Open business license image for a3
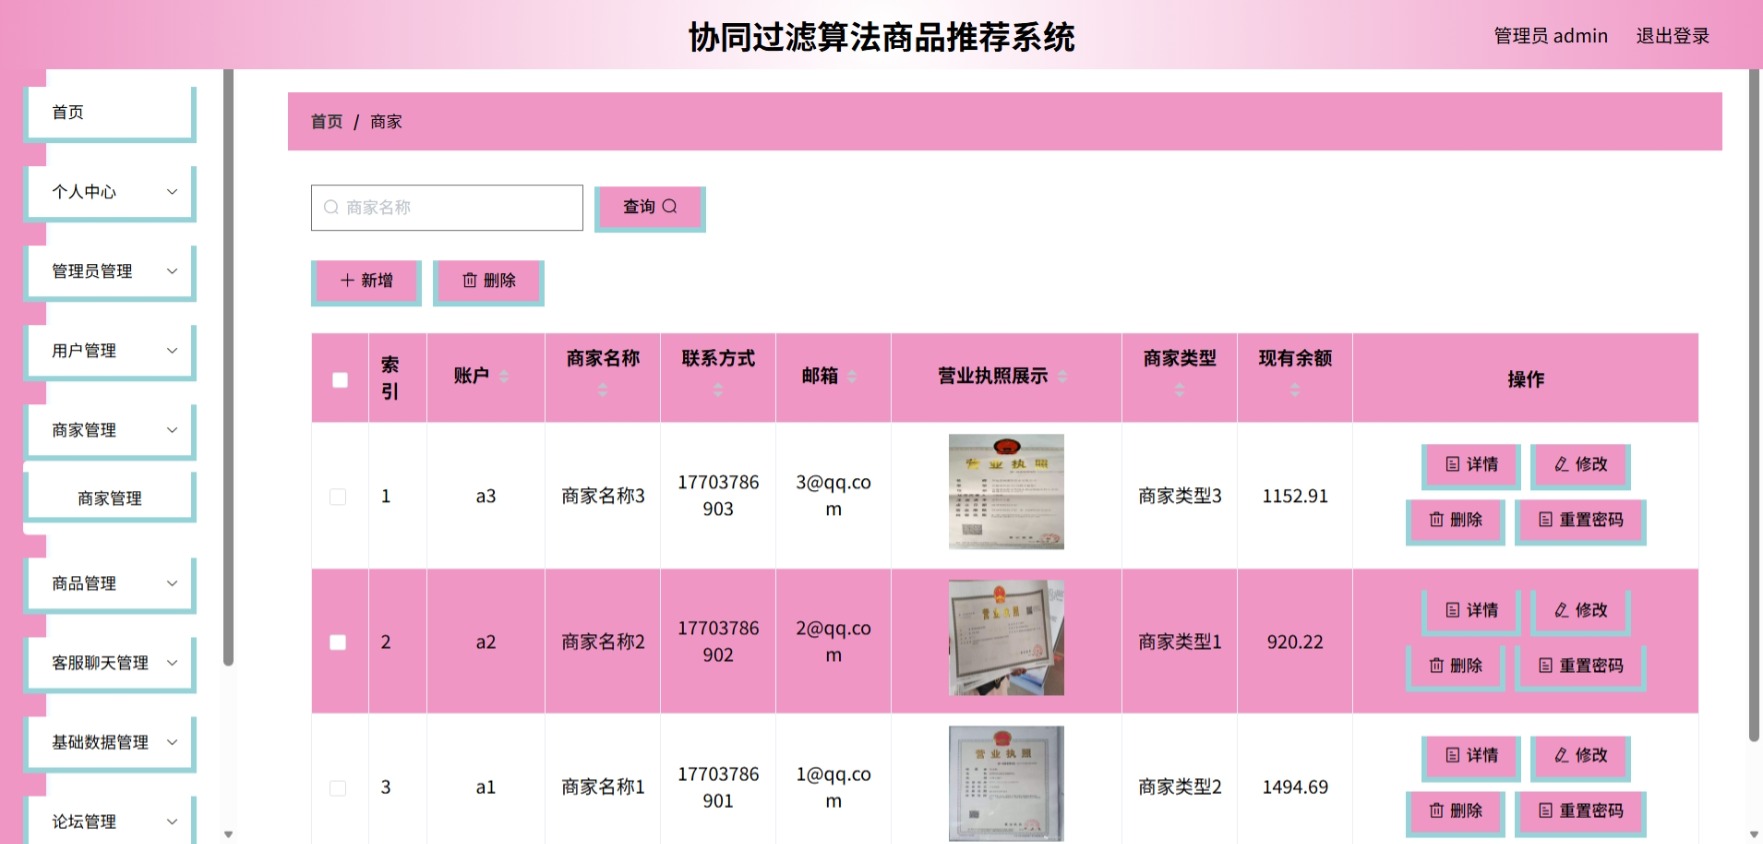Image resolution: width=1763 pixels, height=844 pixels. click(1006, 492)
